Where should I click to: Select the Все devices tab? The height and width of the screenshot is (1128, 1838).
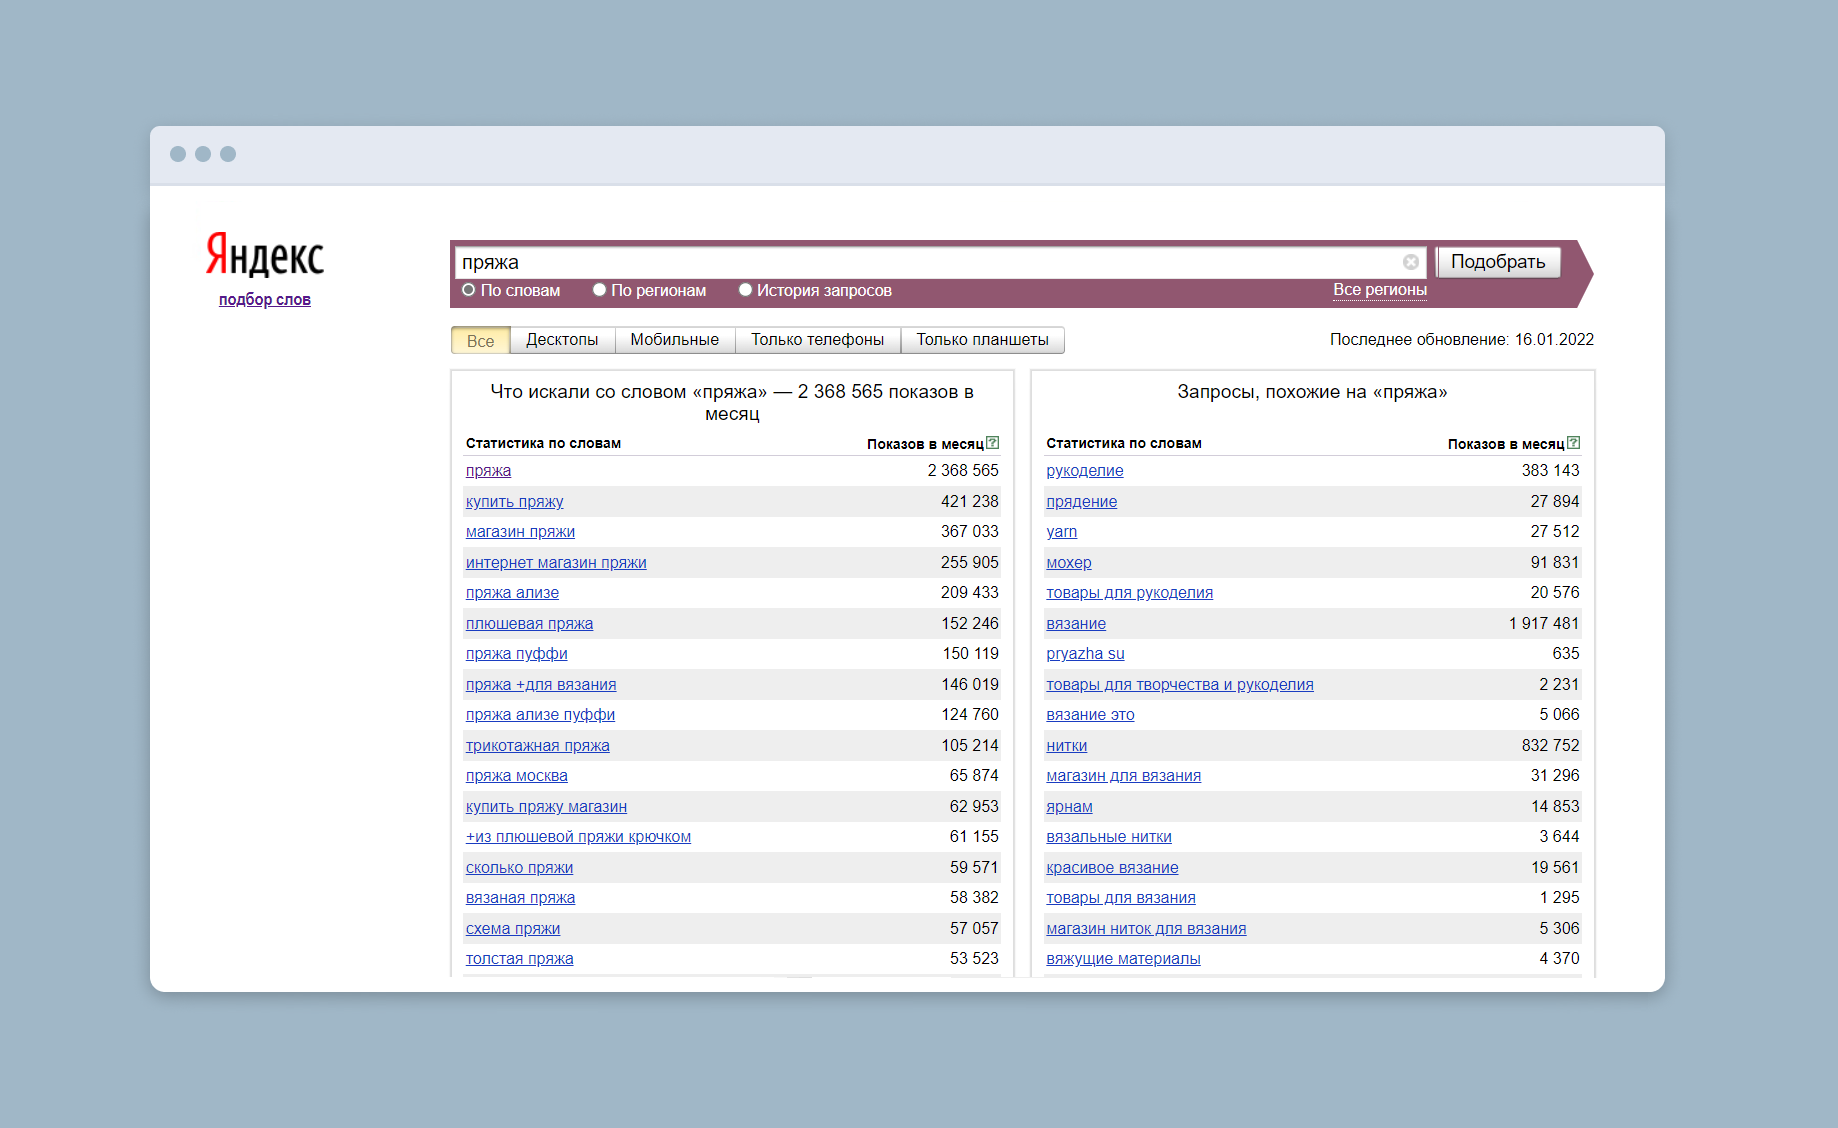[x=480, y=341]
